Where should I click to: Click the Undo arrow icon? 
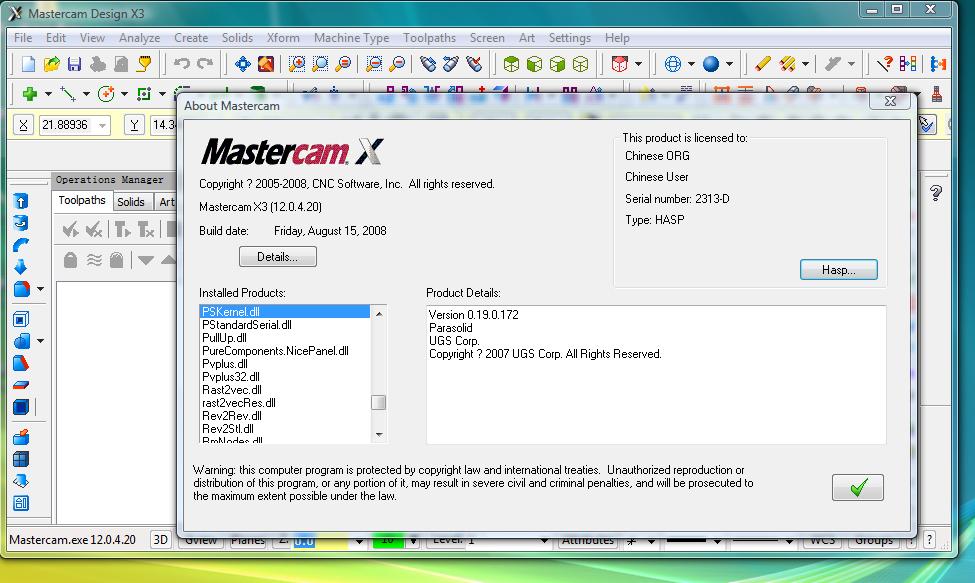182,63
